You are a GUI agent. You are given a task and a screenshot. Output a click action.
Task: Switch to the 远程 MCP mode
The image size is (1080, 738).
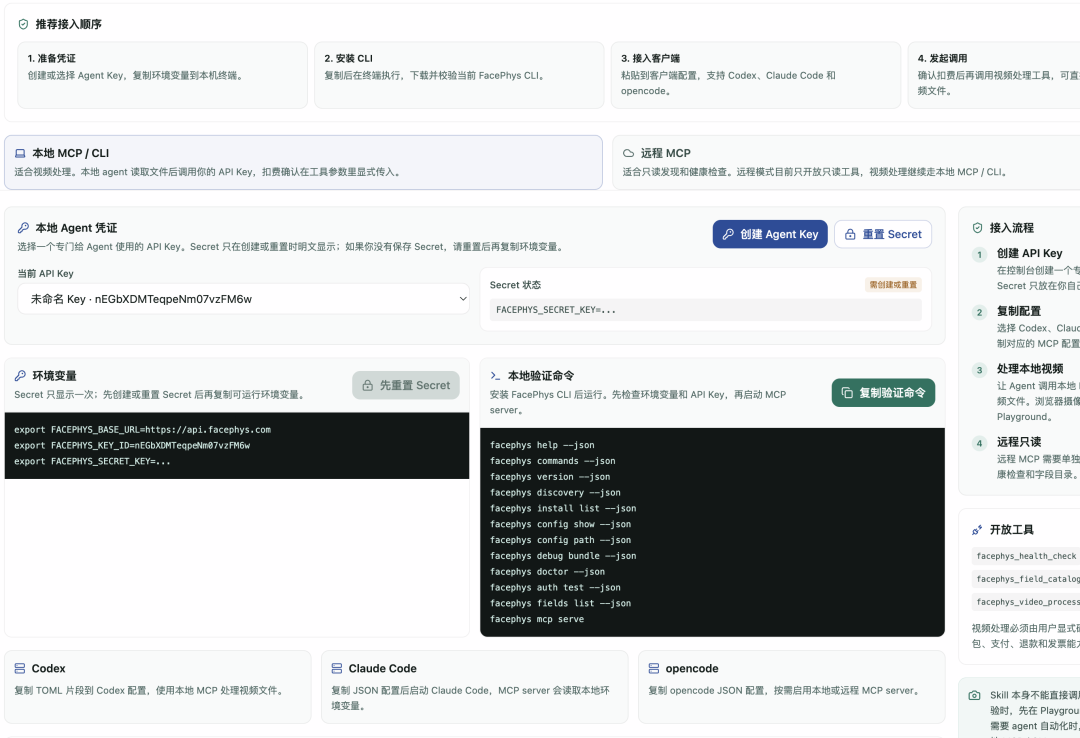pos(846,162)
